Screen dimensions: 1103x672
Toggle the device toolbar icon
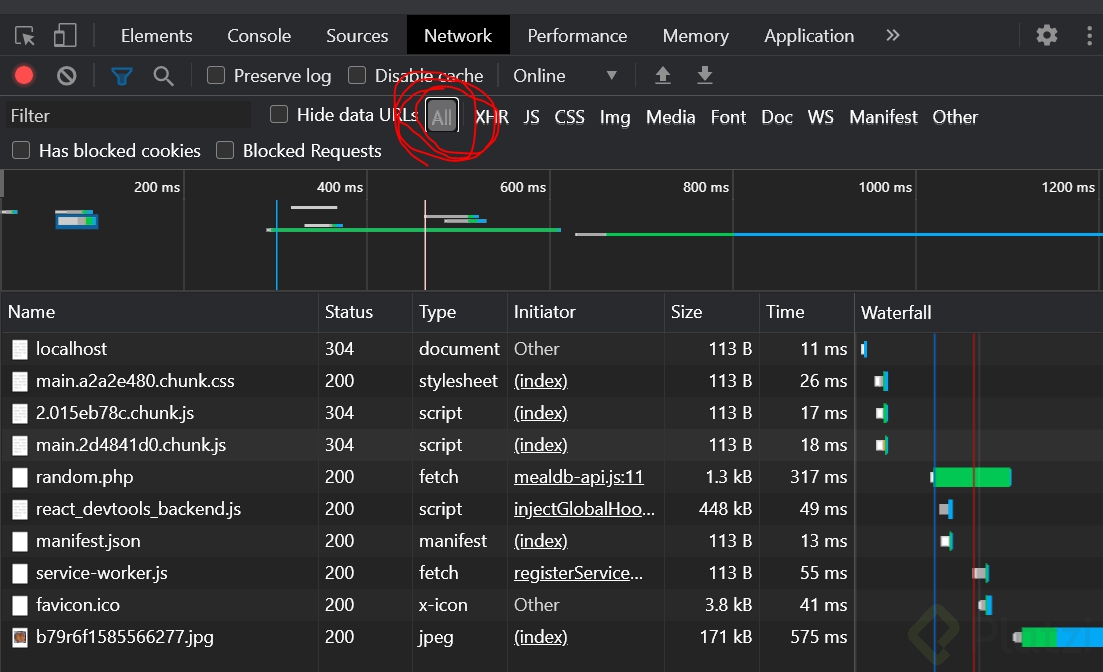click(x=65, y=36)
